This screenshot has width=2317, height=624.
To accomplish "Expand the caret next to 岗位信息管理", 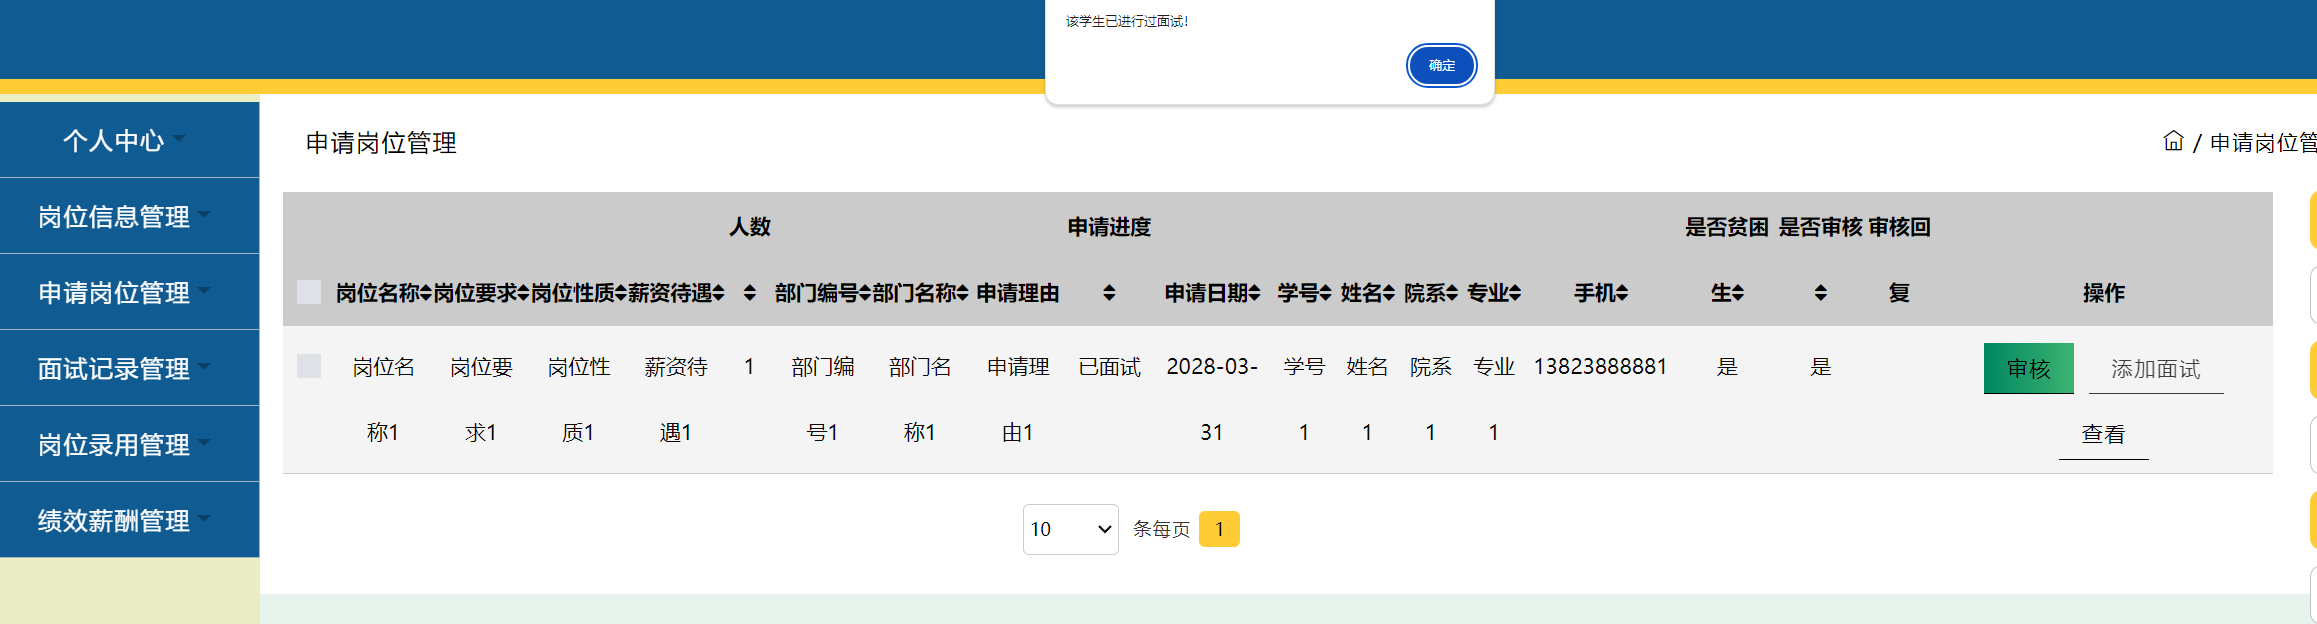I will [204, 214].
